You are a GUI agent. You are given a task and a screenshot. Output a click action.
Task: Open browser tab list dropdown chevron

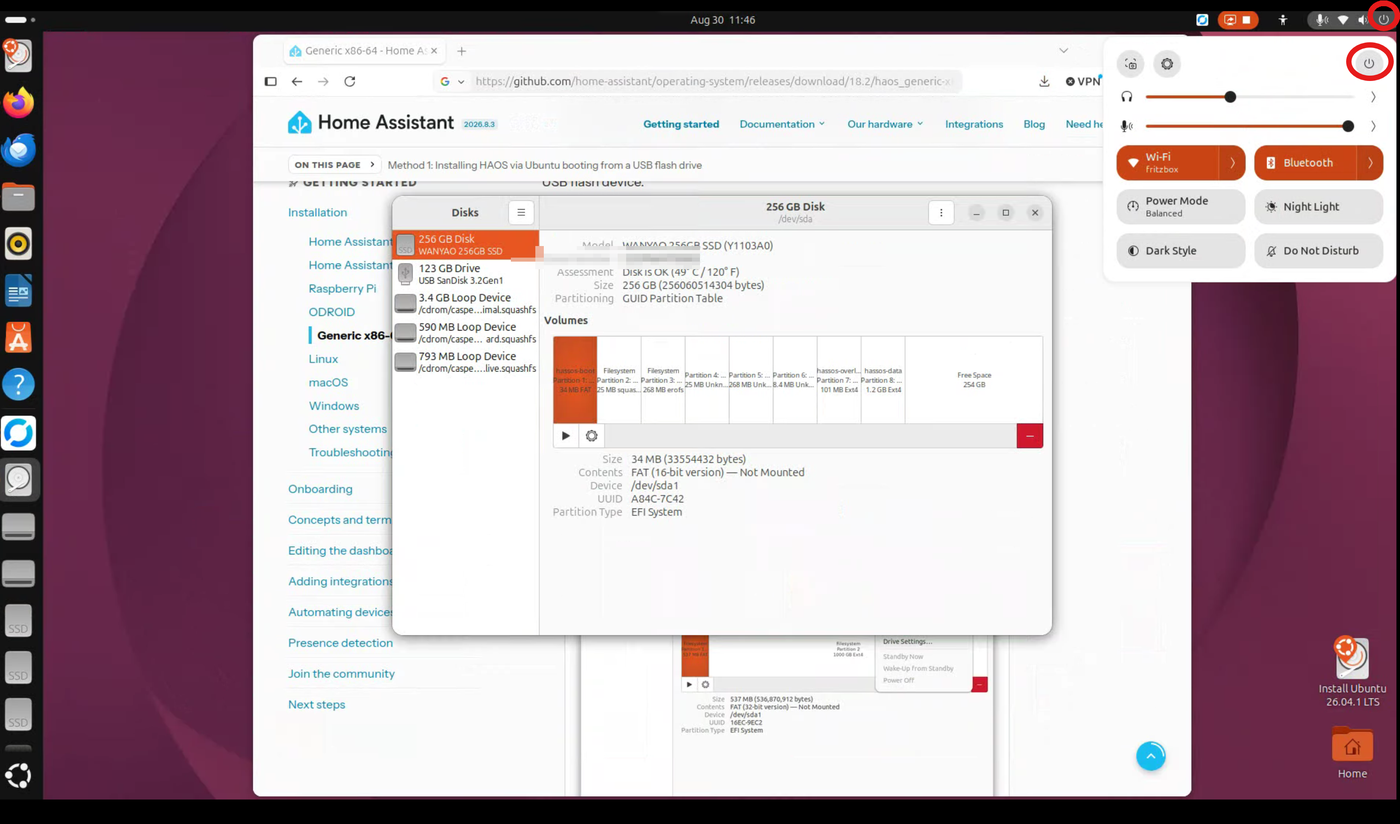click(x=1064, y=50)
